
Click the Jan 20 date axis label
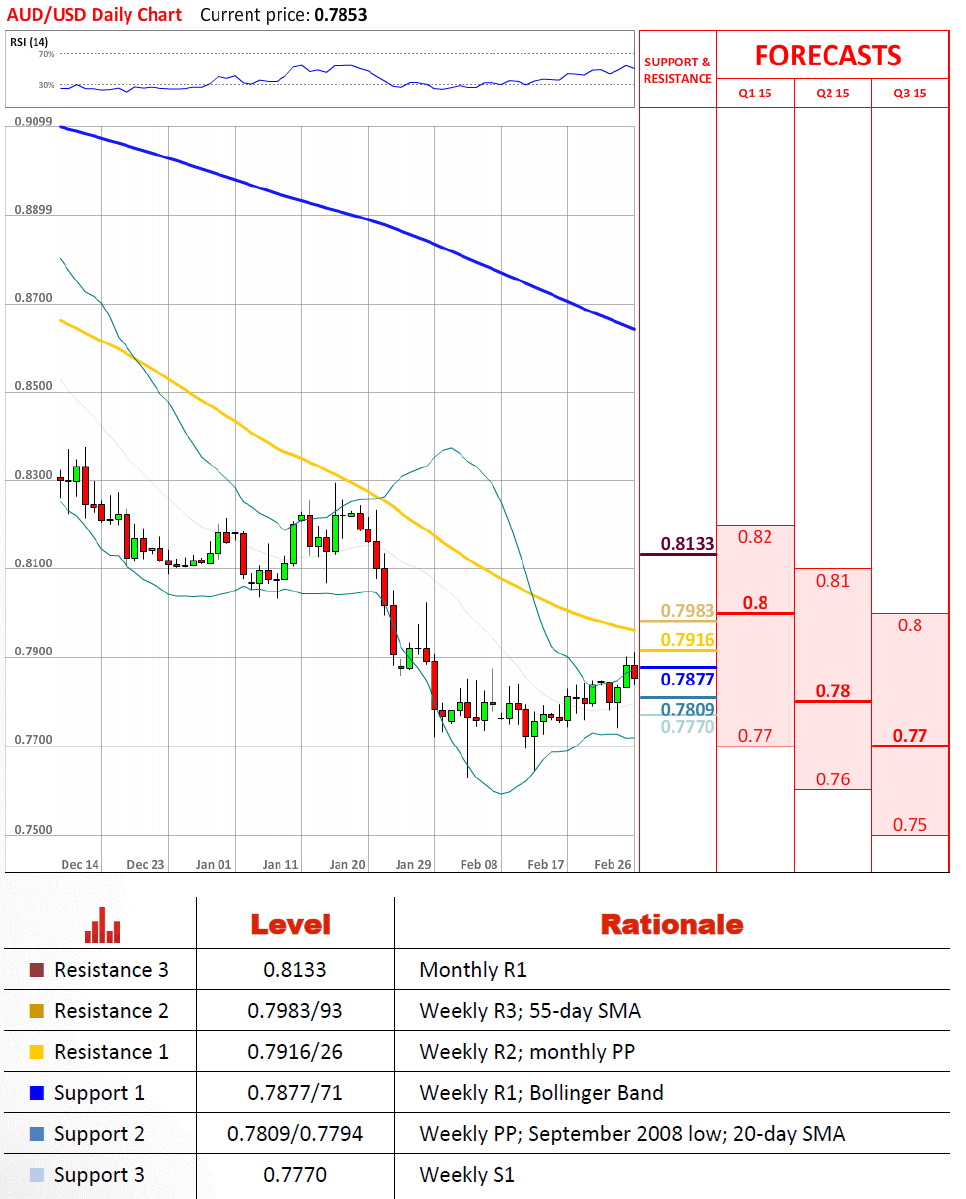click(x=347, y=865)
